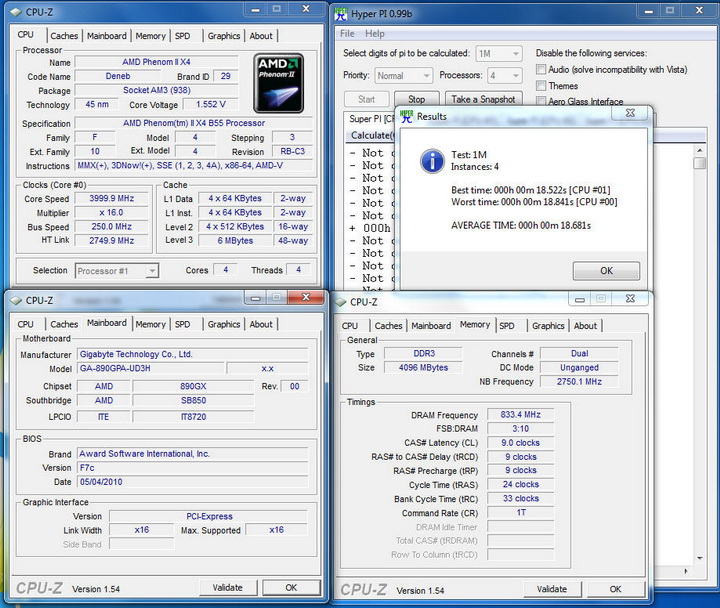Click the Results dialog title bar icon
This screenshot has height=608, width=720.
pos(407,116)
